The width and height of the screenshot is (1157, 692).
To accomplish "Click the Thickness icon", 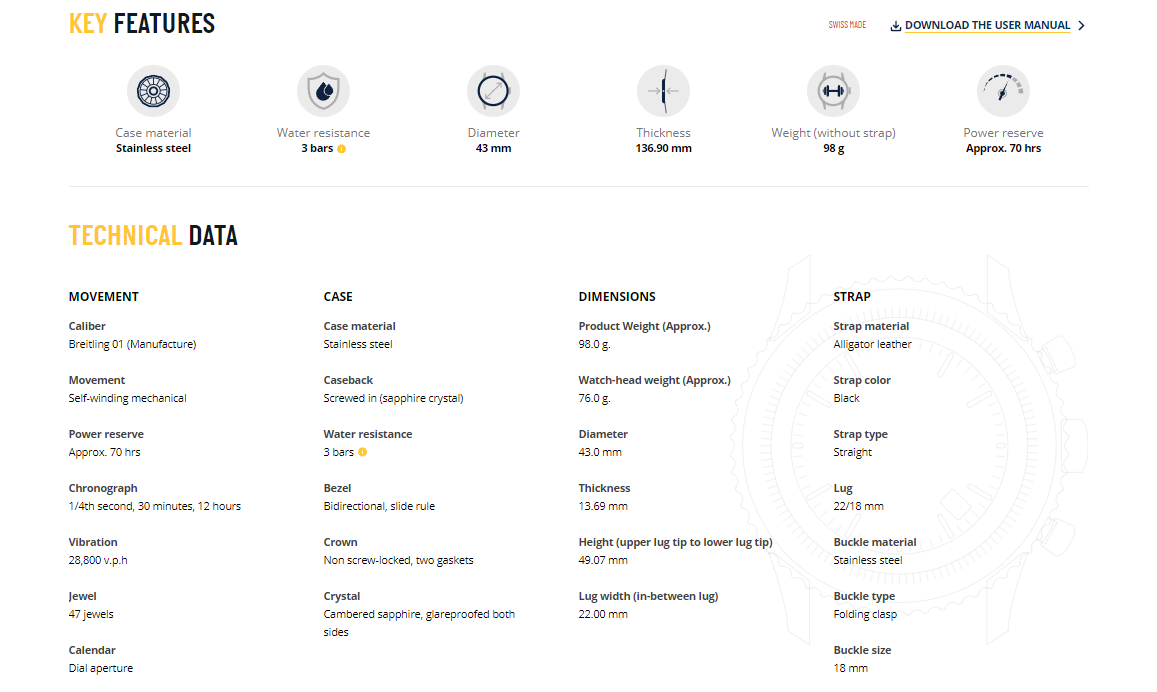I will tap(663, 92).
